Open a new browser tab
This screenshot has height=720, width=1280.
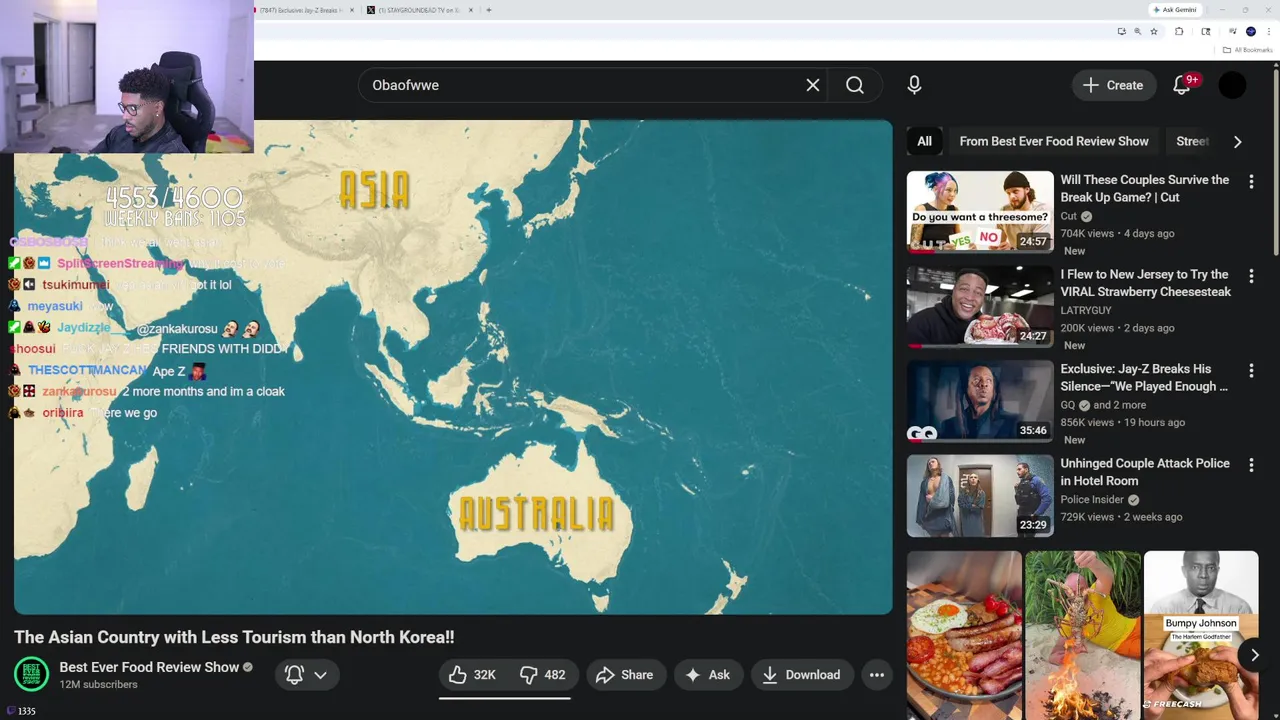488,10
